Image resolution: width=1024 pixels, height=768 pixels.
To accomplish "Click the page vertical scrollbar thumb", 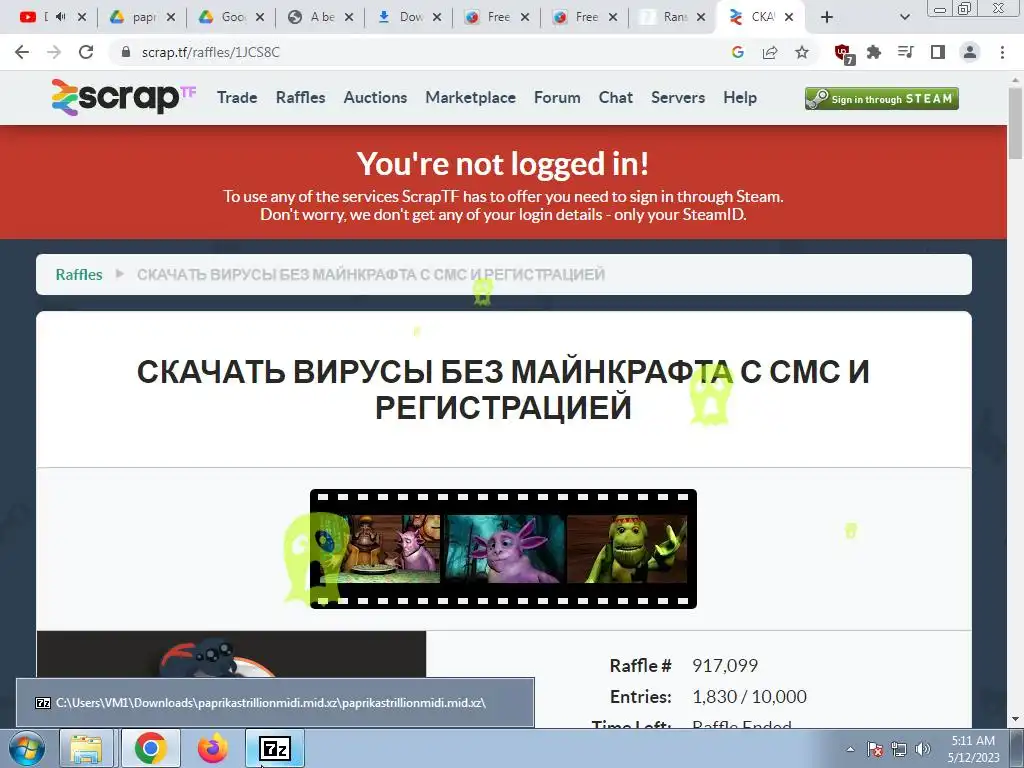I will pyautogui.click(x=1015, y=121).
